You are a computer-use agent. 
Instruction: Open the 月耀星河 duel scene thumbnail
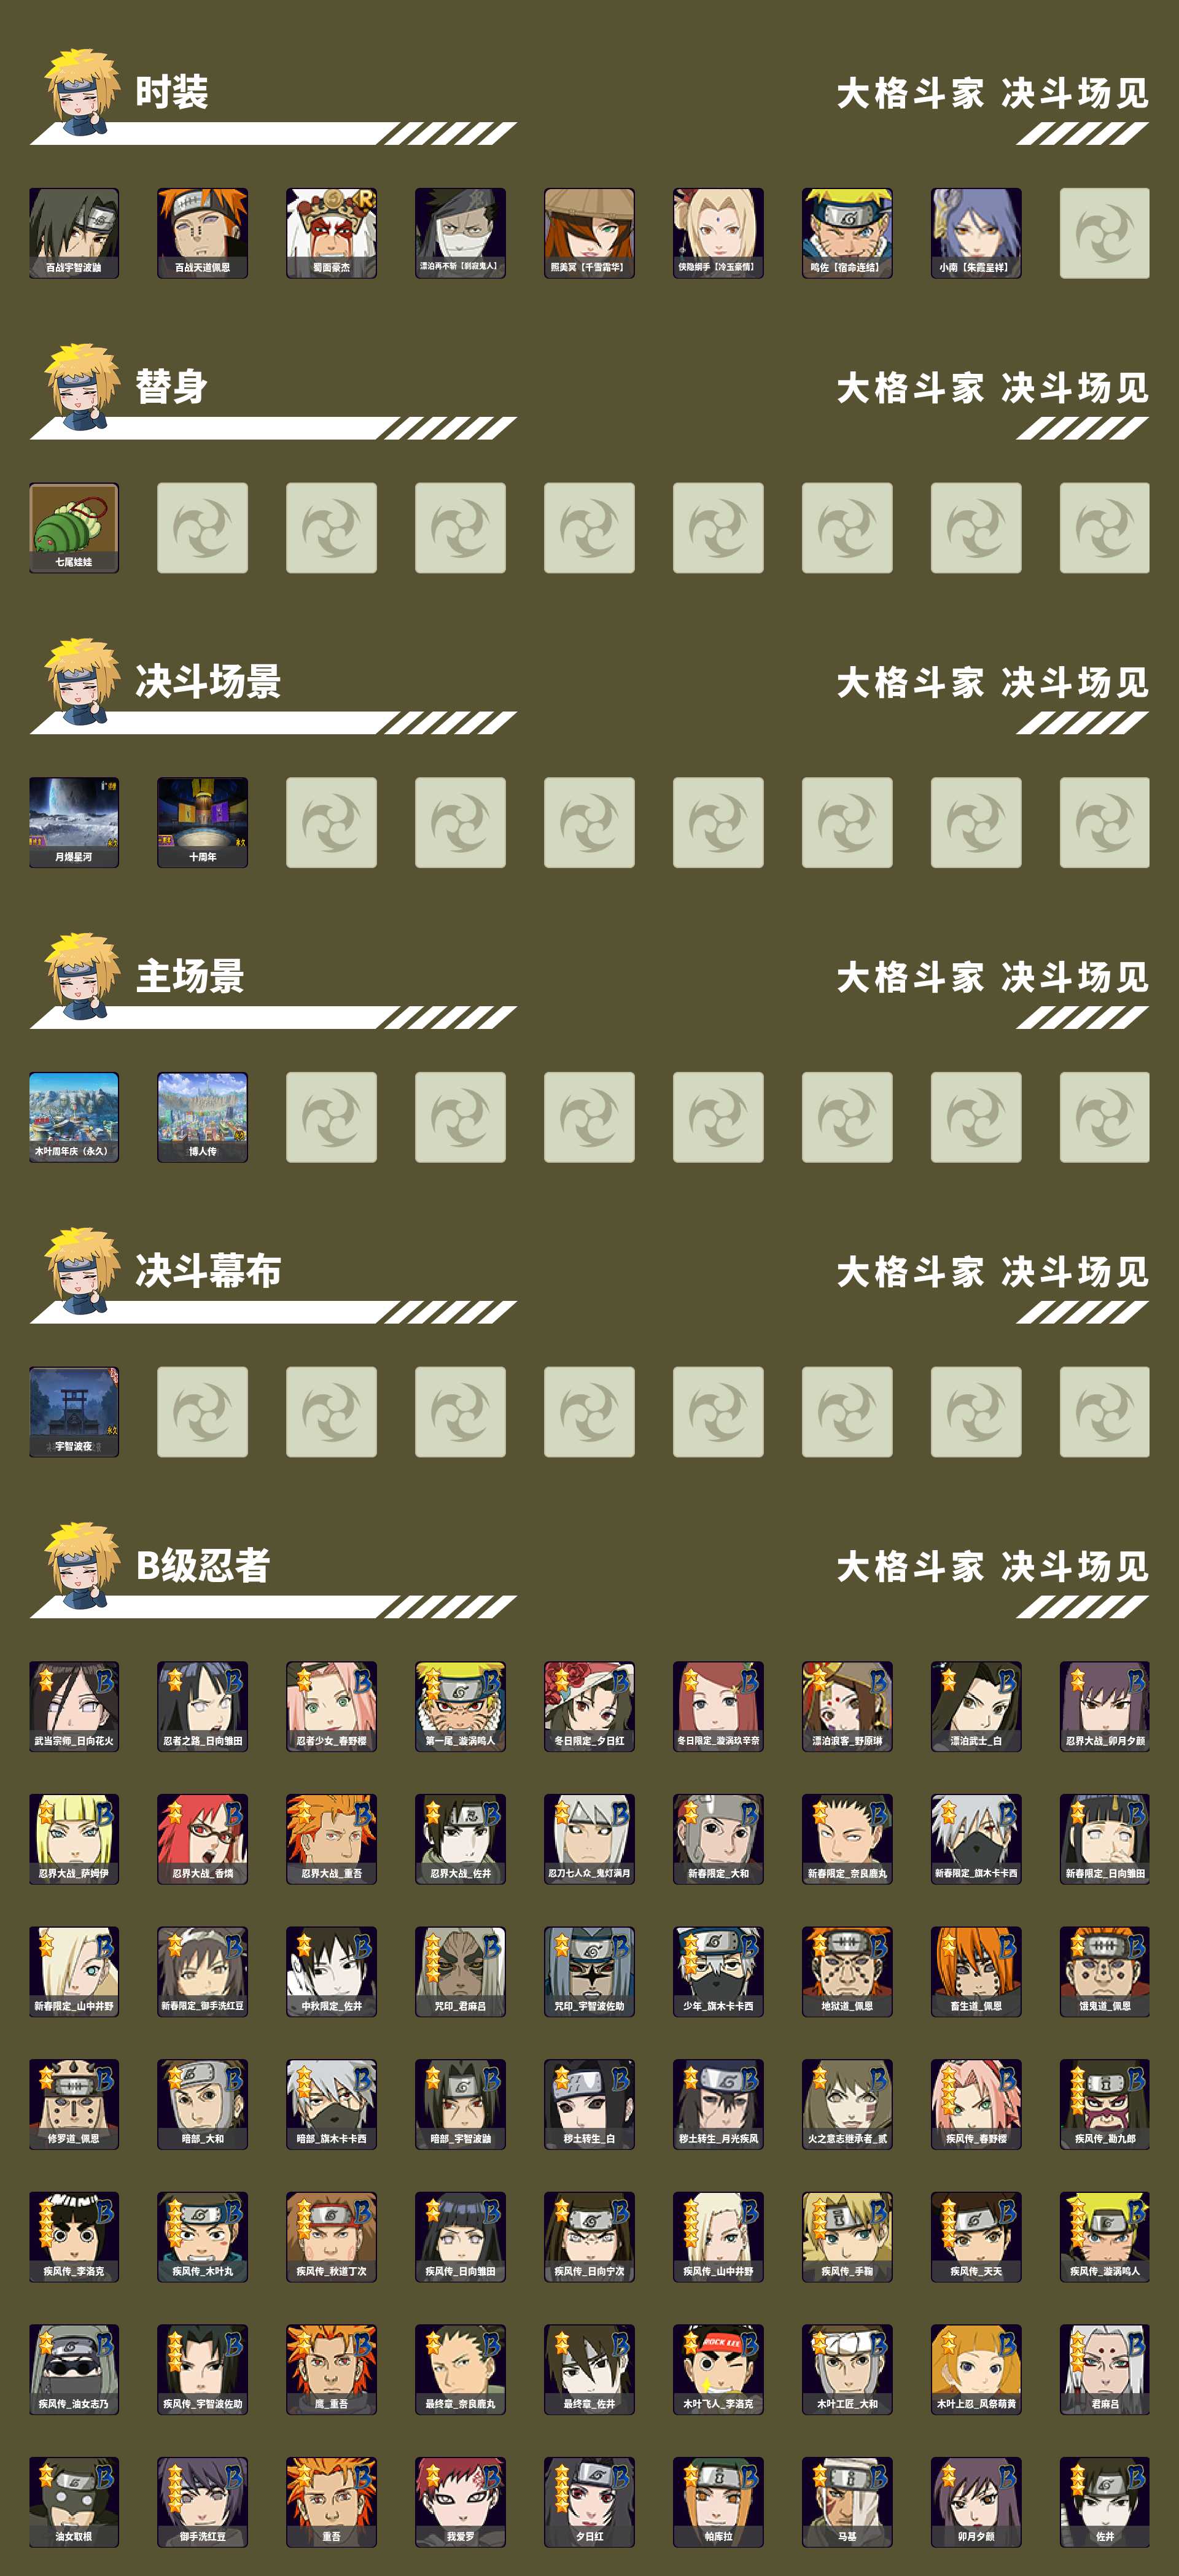(74, 822)
